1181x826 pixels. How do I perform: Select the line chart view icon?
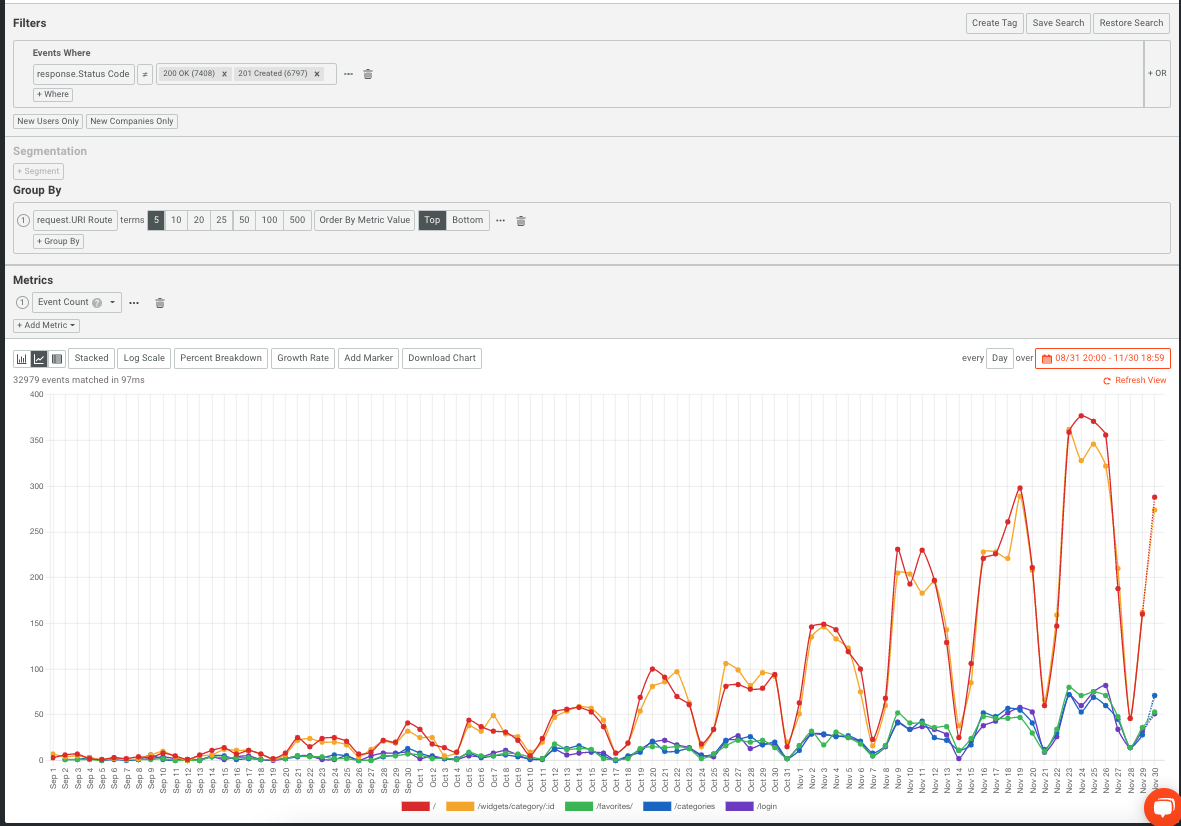click(39, 357)
